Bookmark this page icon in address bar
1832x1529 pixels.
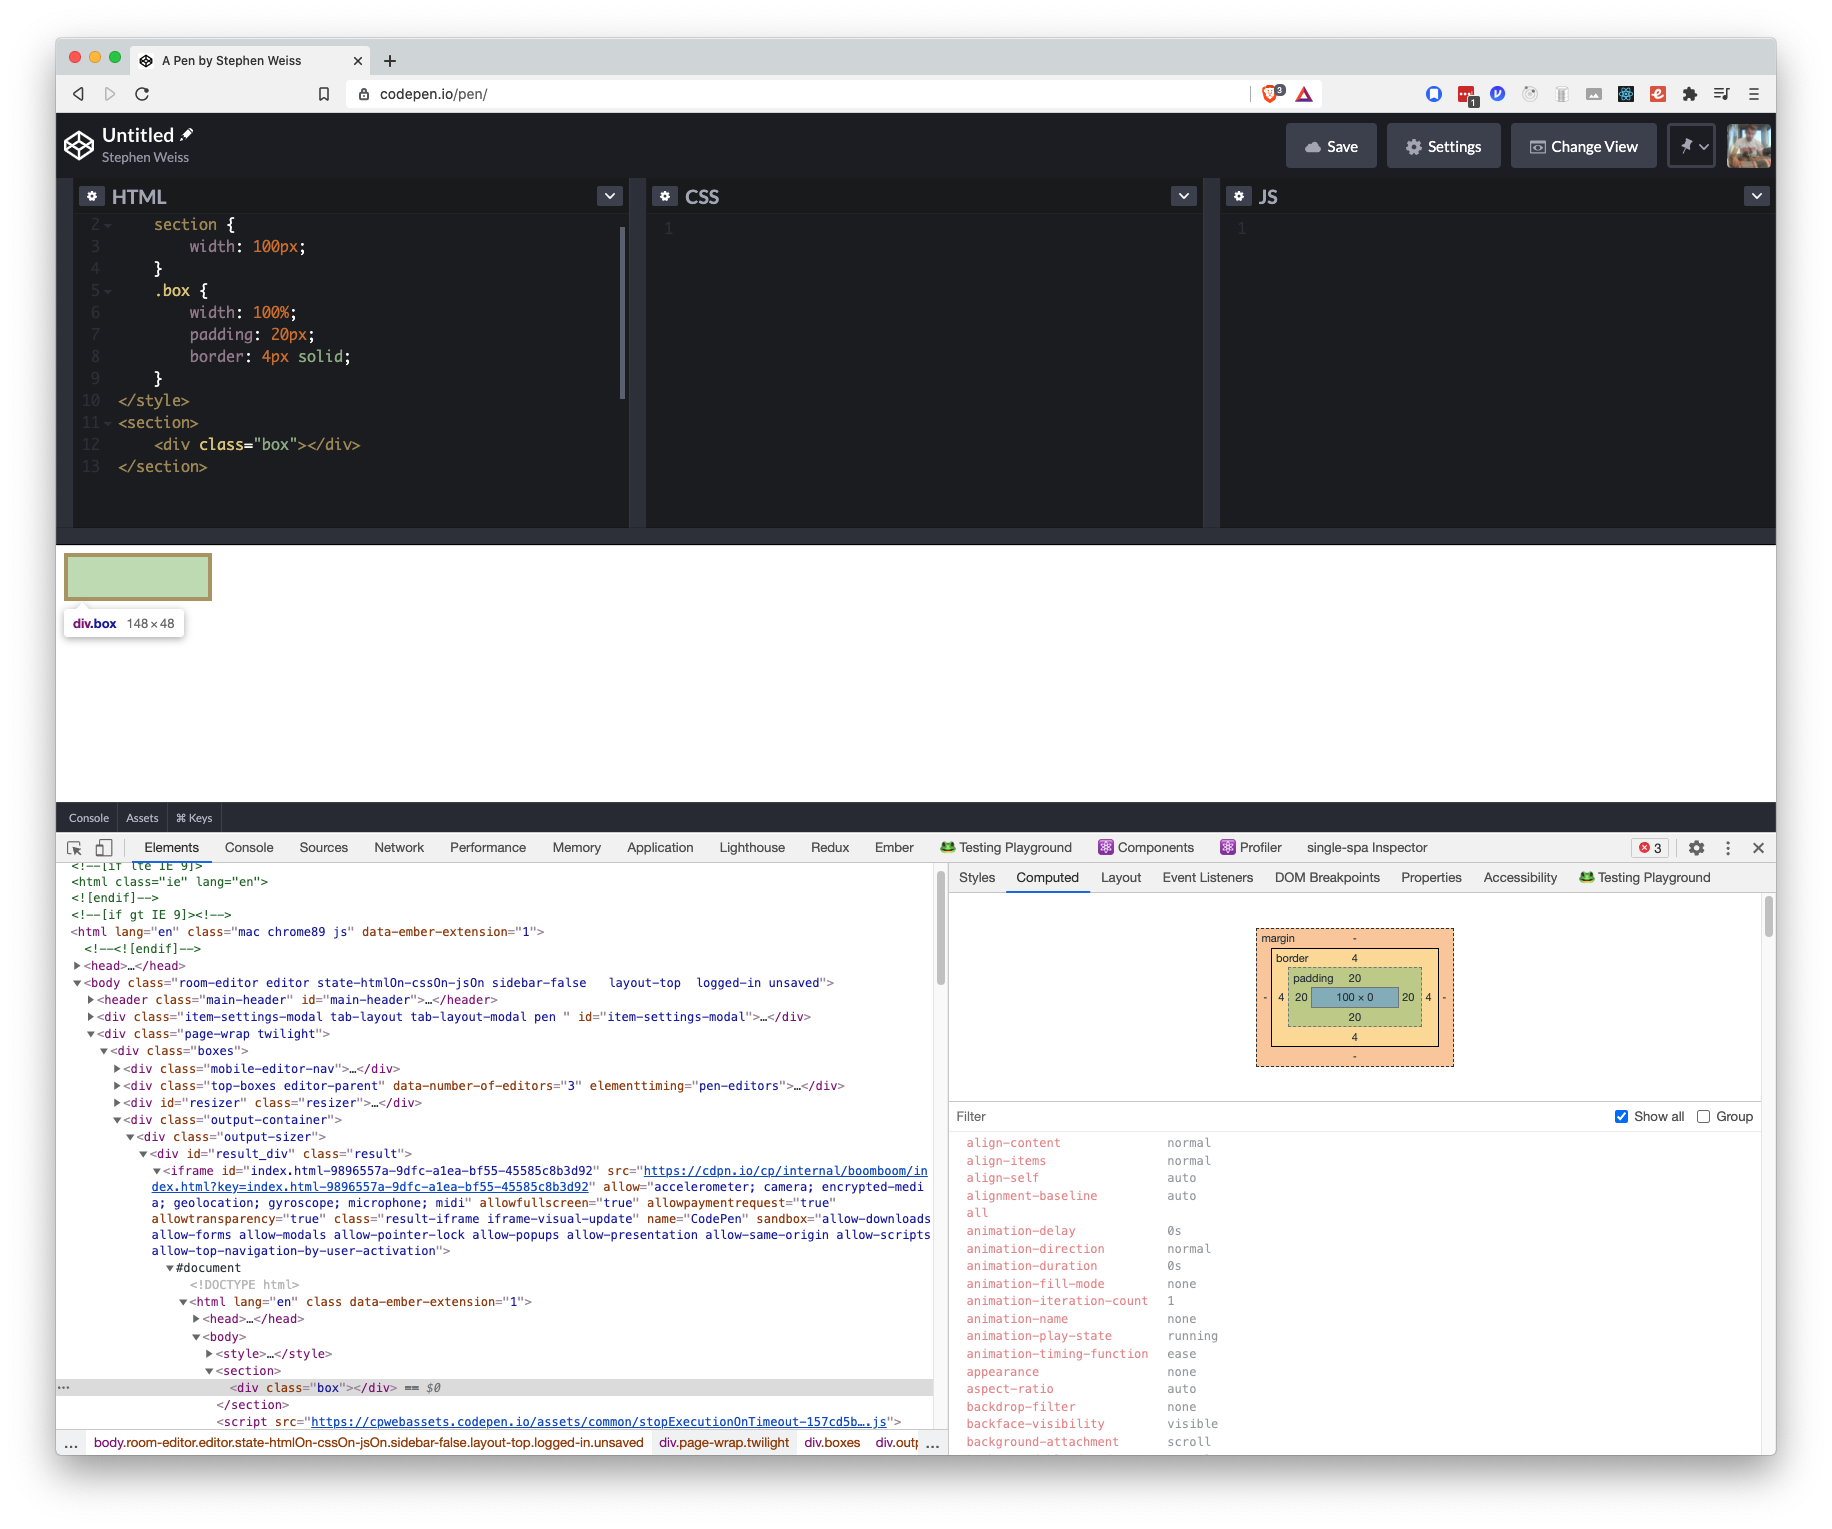324,94
